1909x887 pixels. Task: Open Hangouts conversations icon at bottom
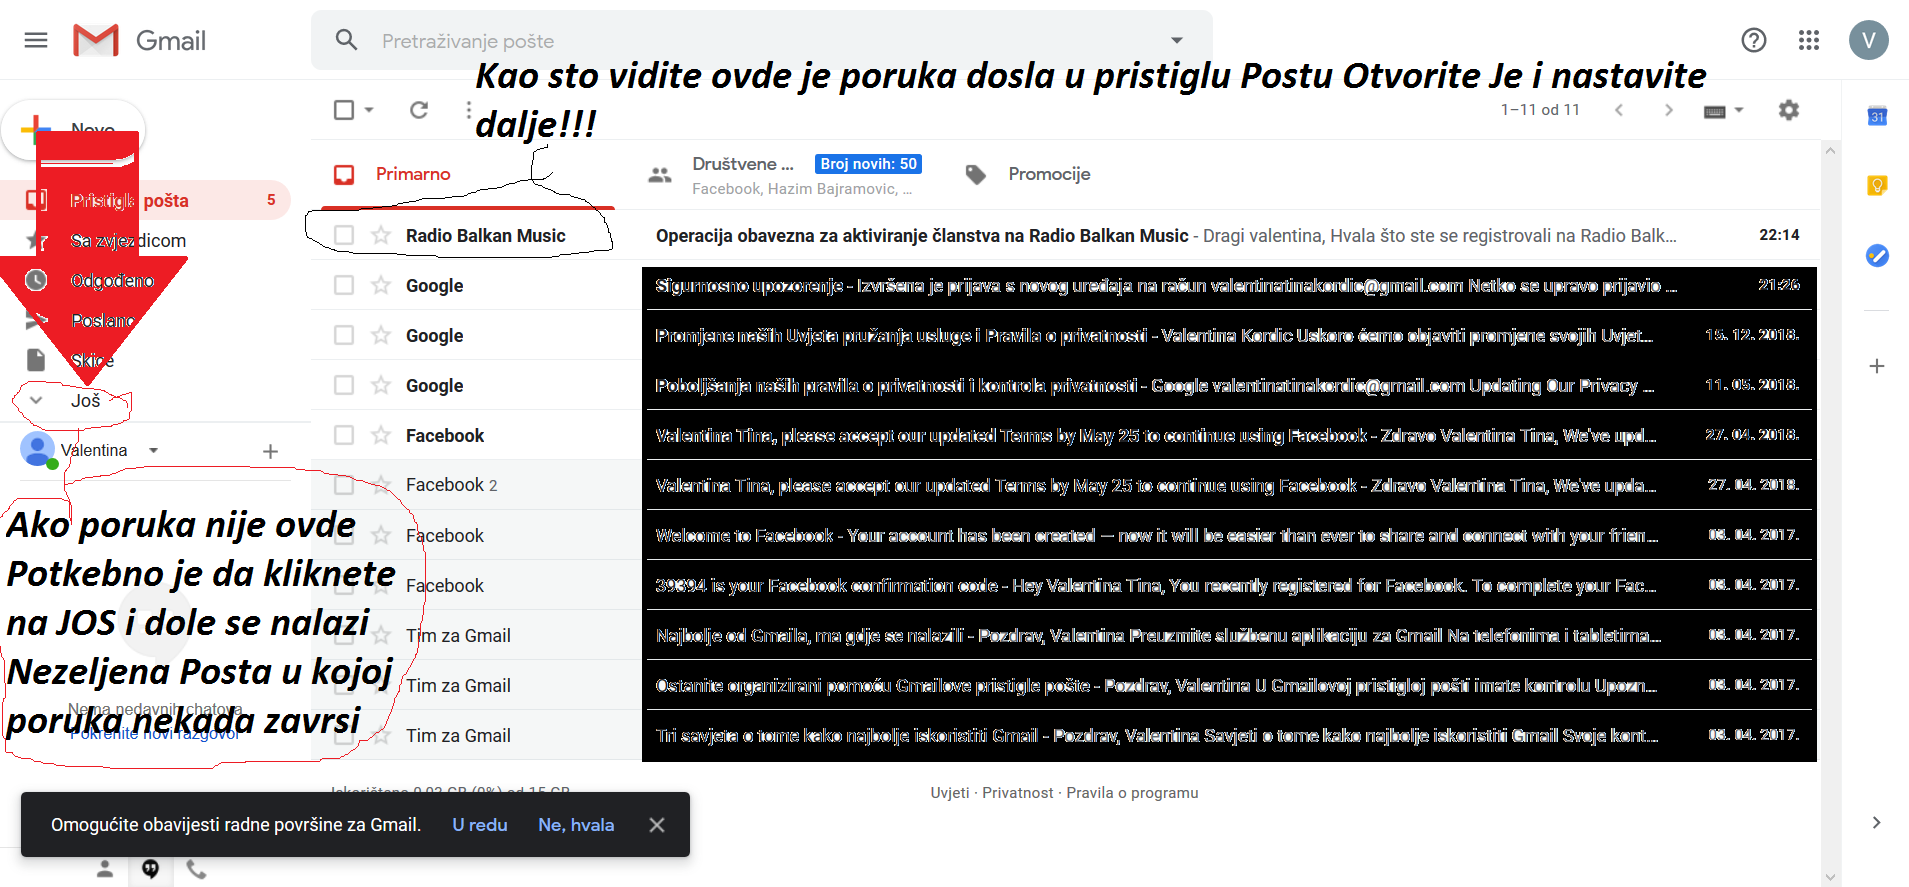150,869
